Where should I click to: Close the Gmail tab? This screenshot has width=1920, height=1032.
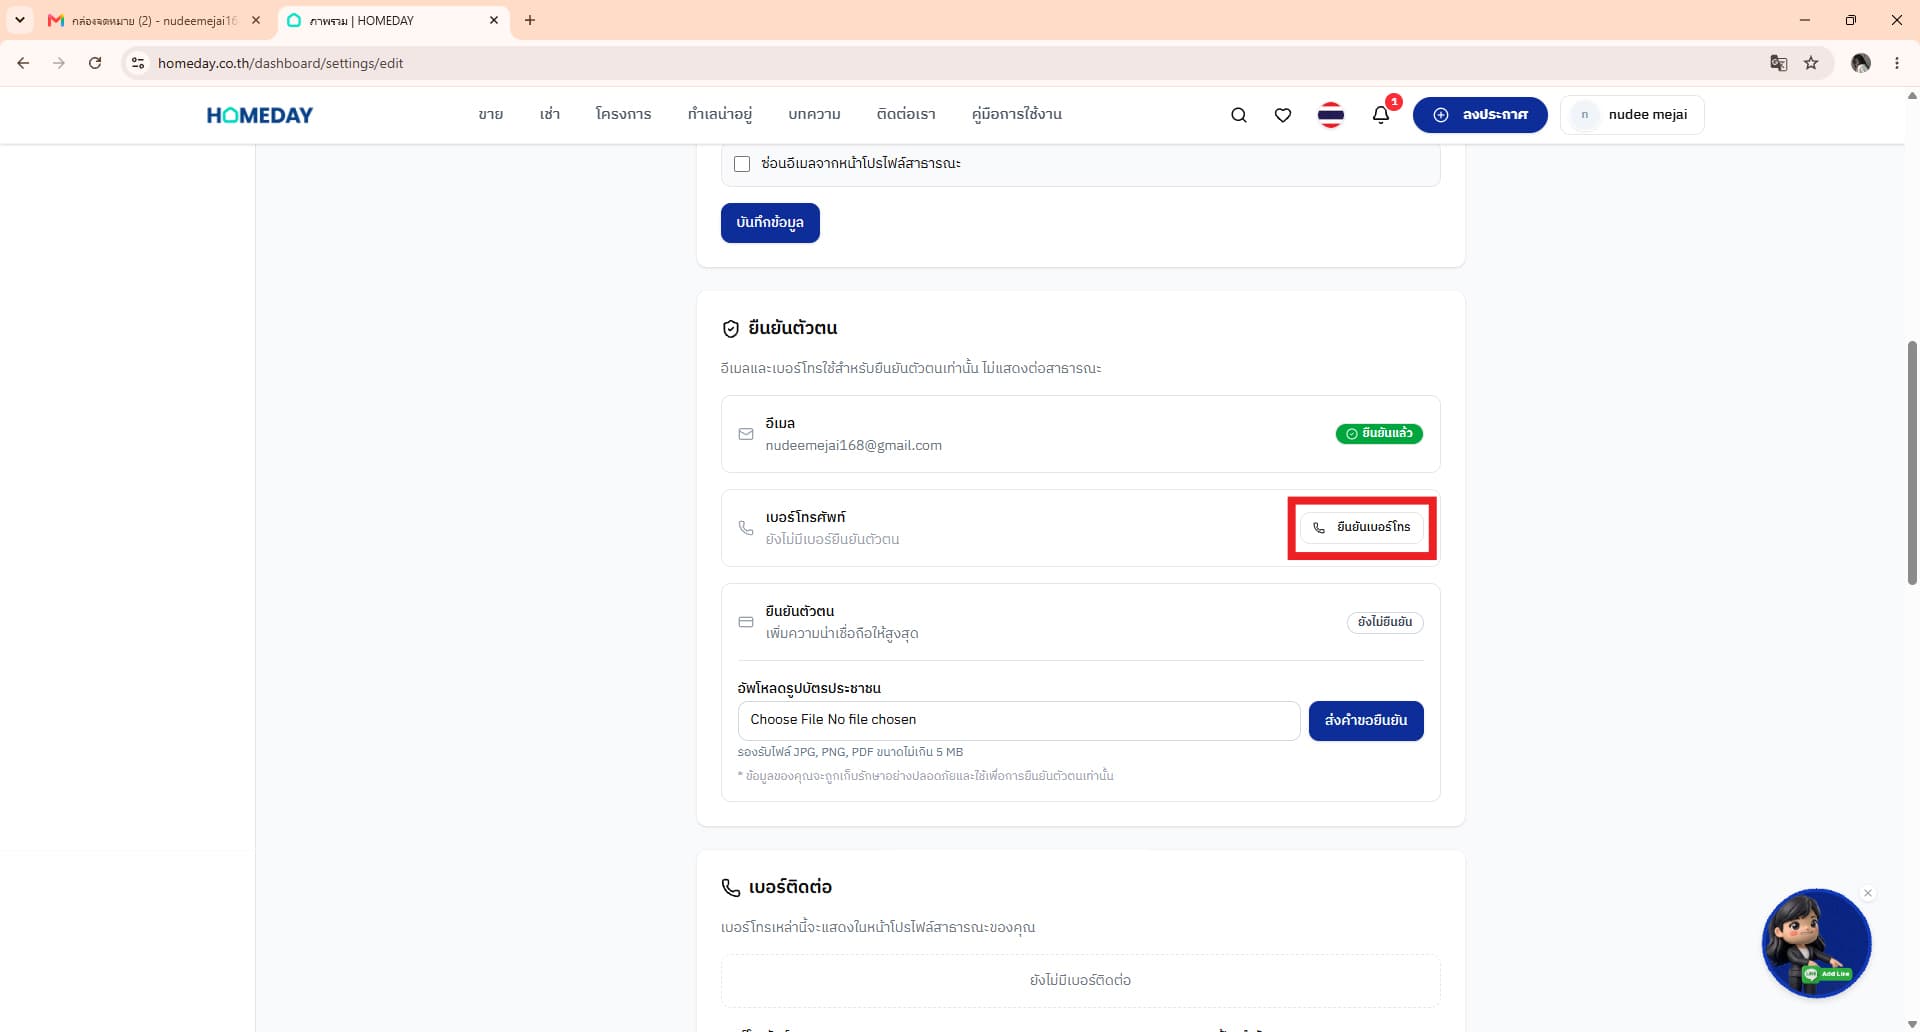point(256,20)
